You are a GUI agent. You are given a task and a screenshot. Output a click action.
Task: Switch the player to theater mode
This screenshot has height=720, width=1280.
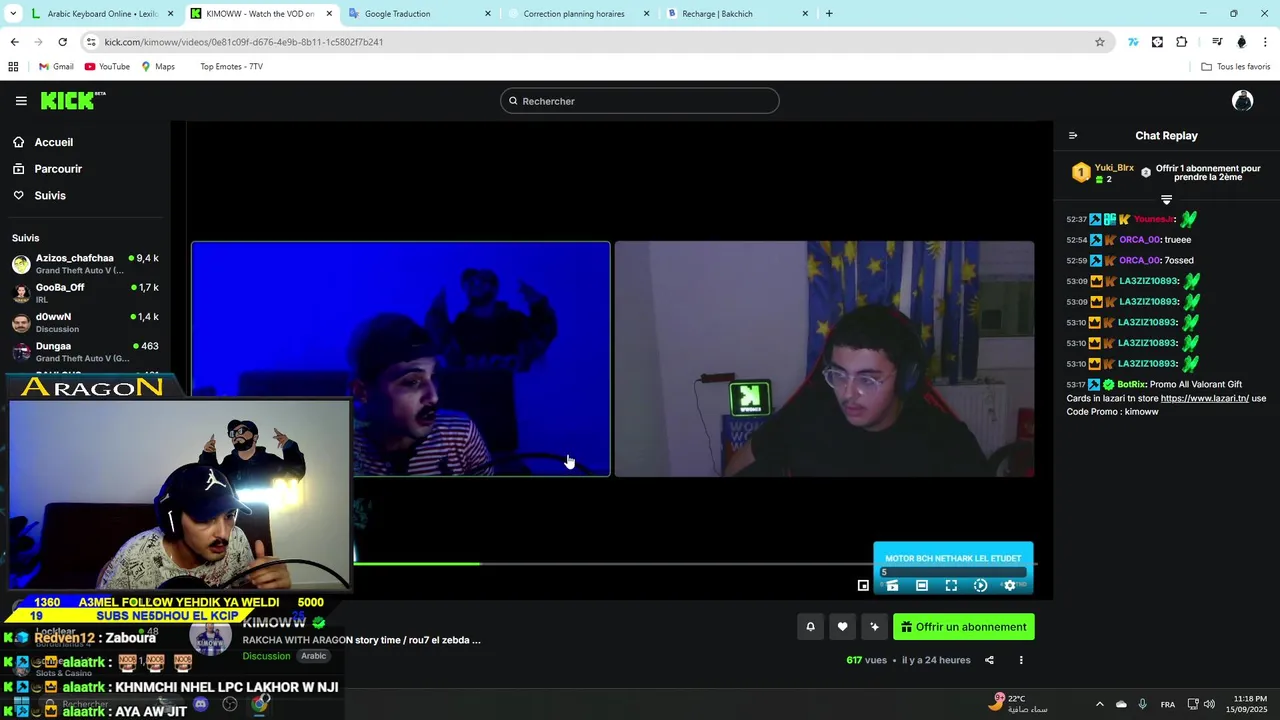point(922,586)
